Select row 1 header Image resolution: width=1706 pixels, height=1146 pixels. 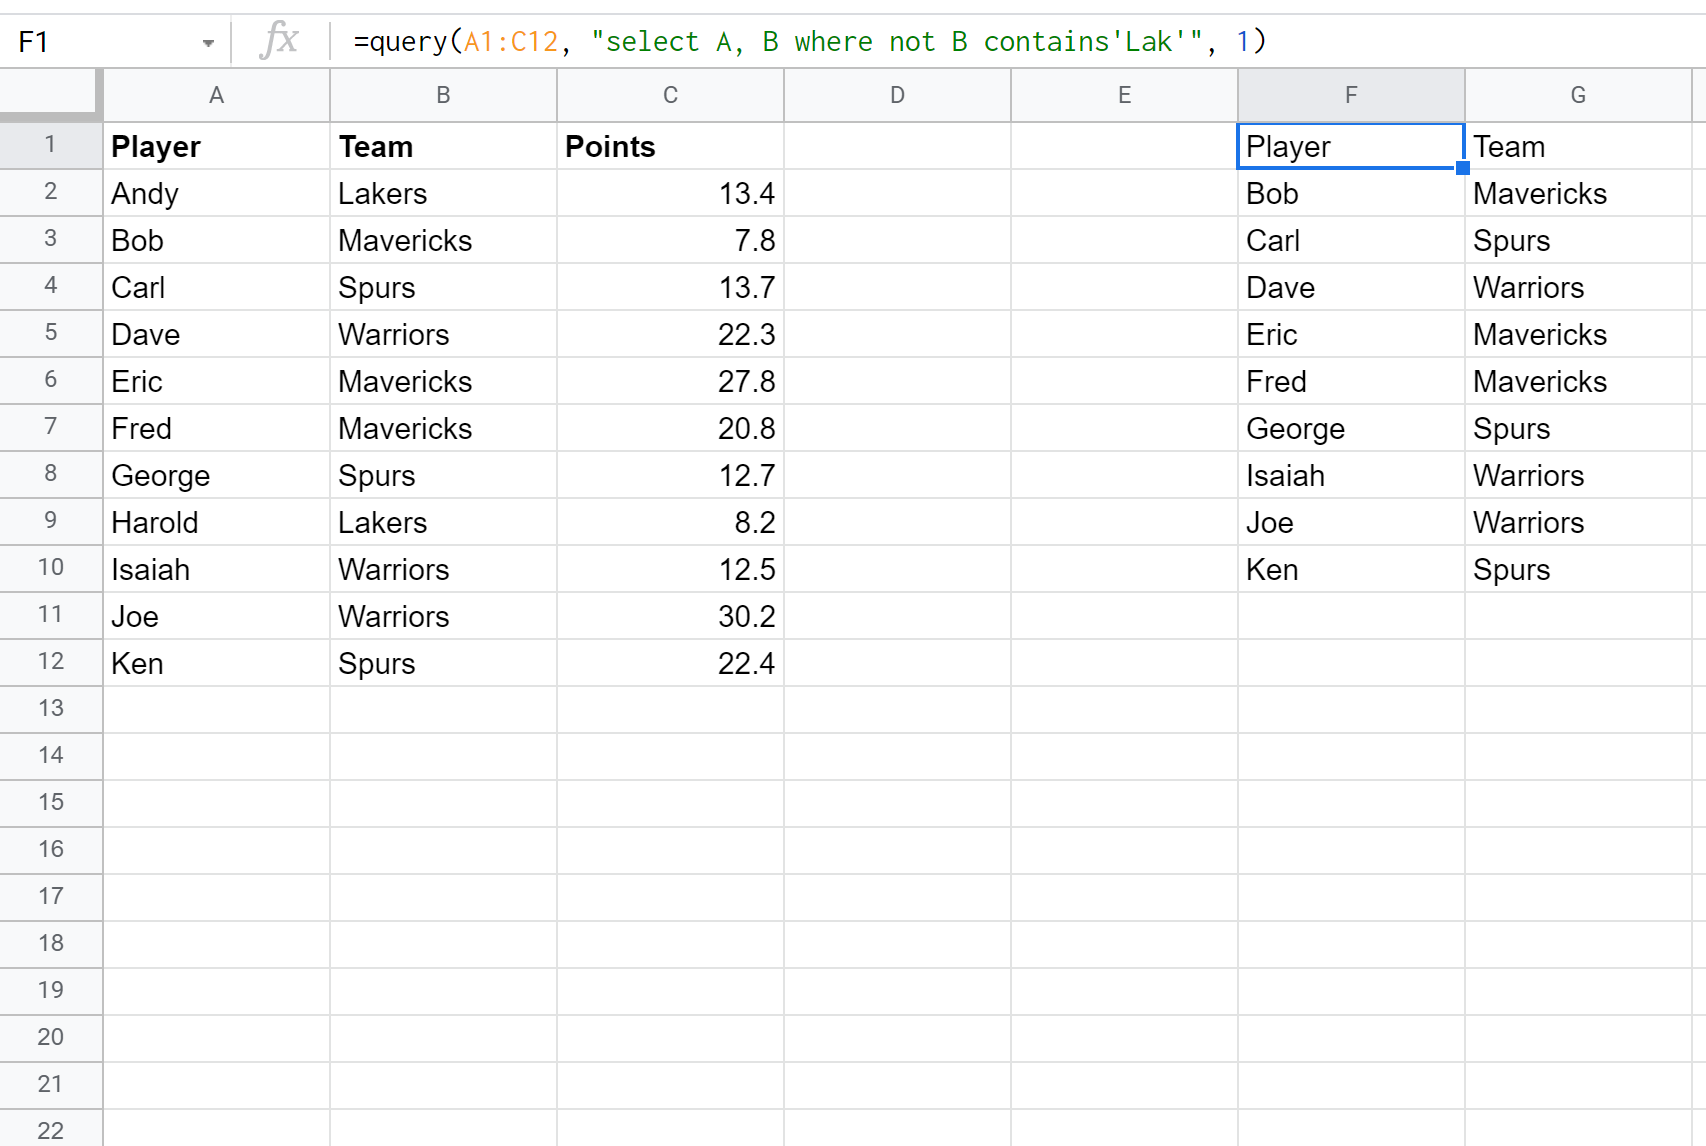[50, 145]
